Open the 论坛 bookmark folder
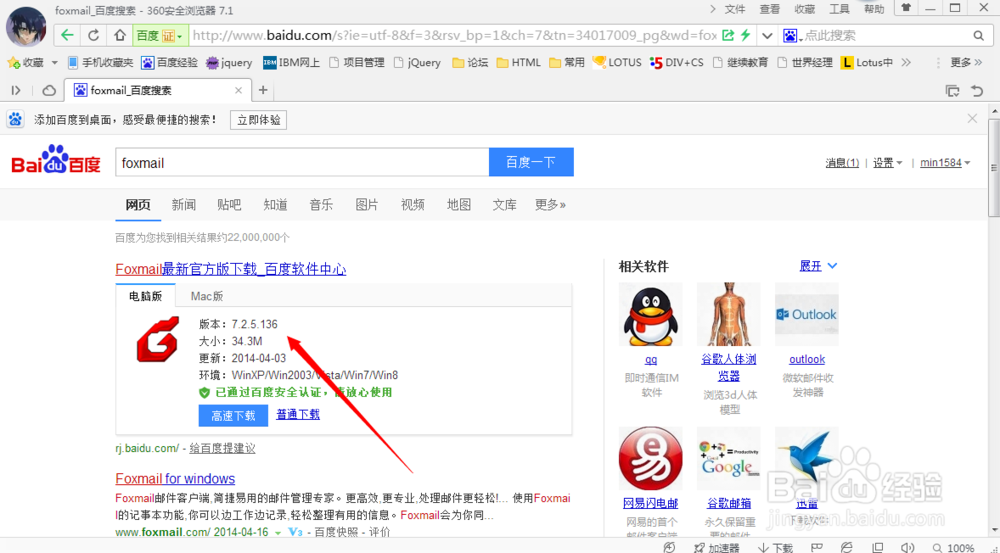 (470, 63)
